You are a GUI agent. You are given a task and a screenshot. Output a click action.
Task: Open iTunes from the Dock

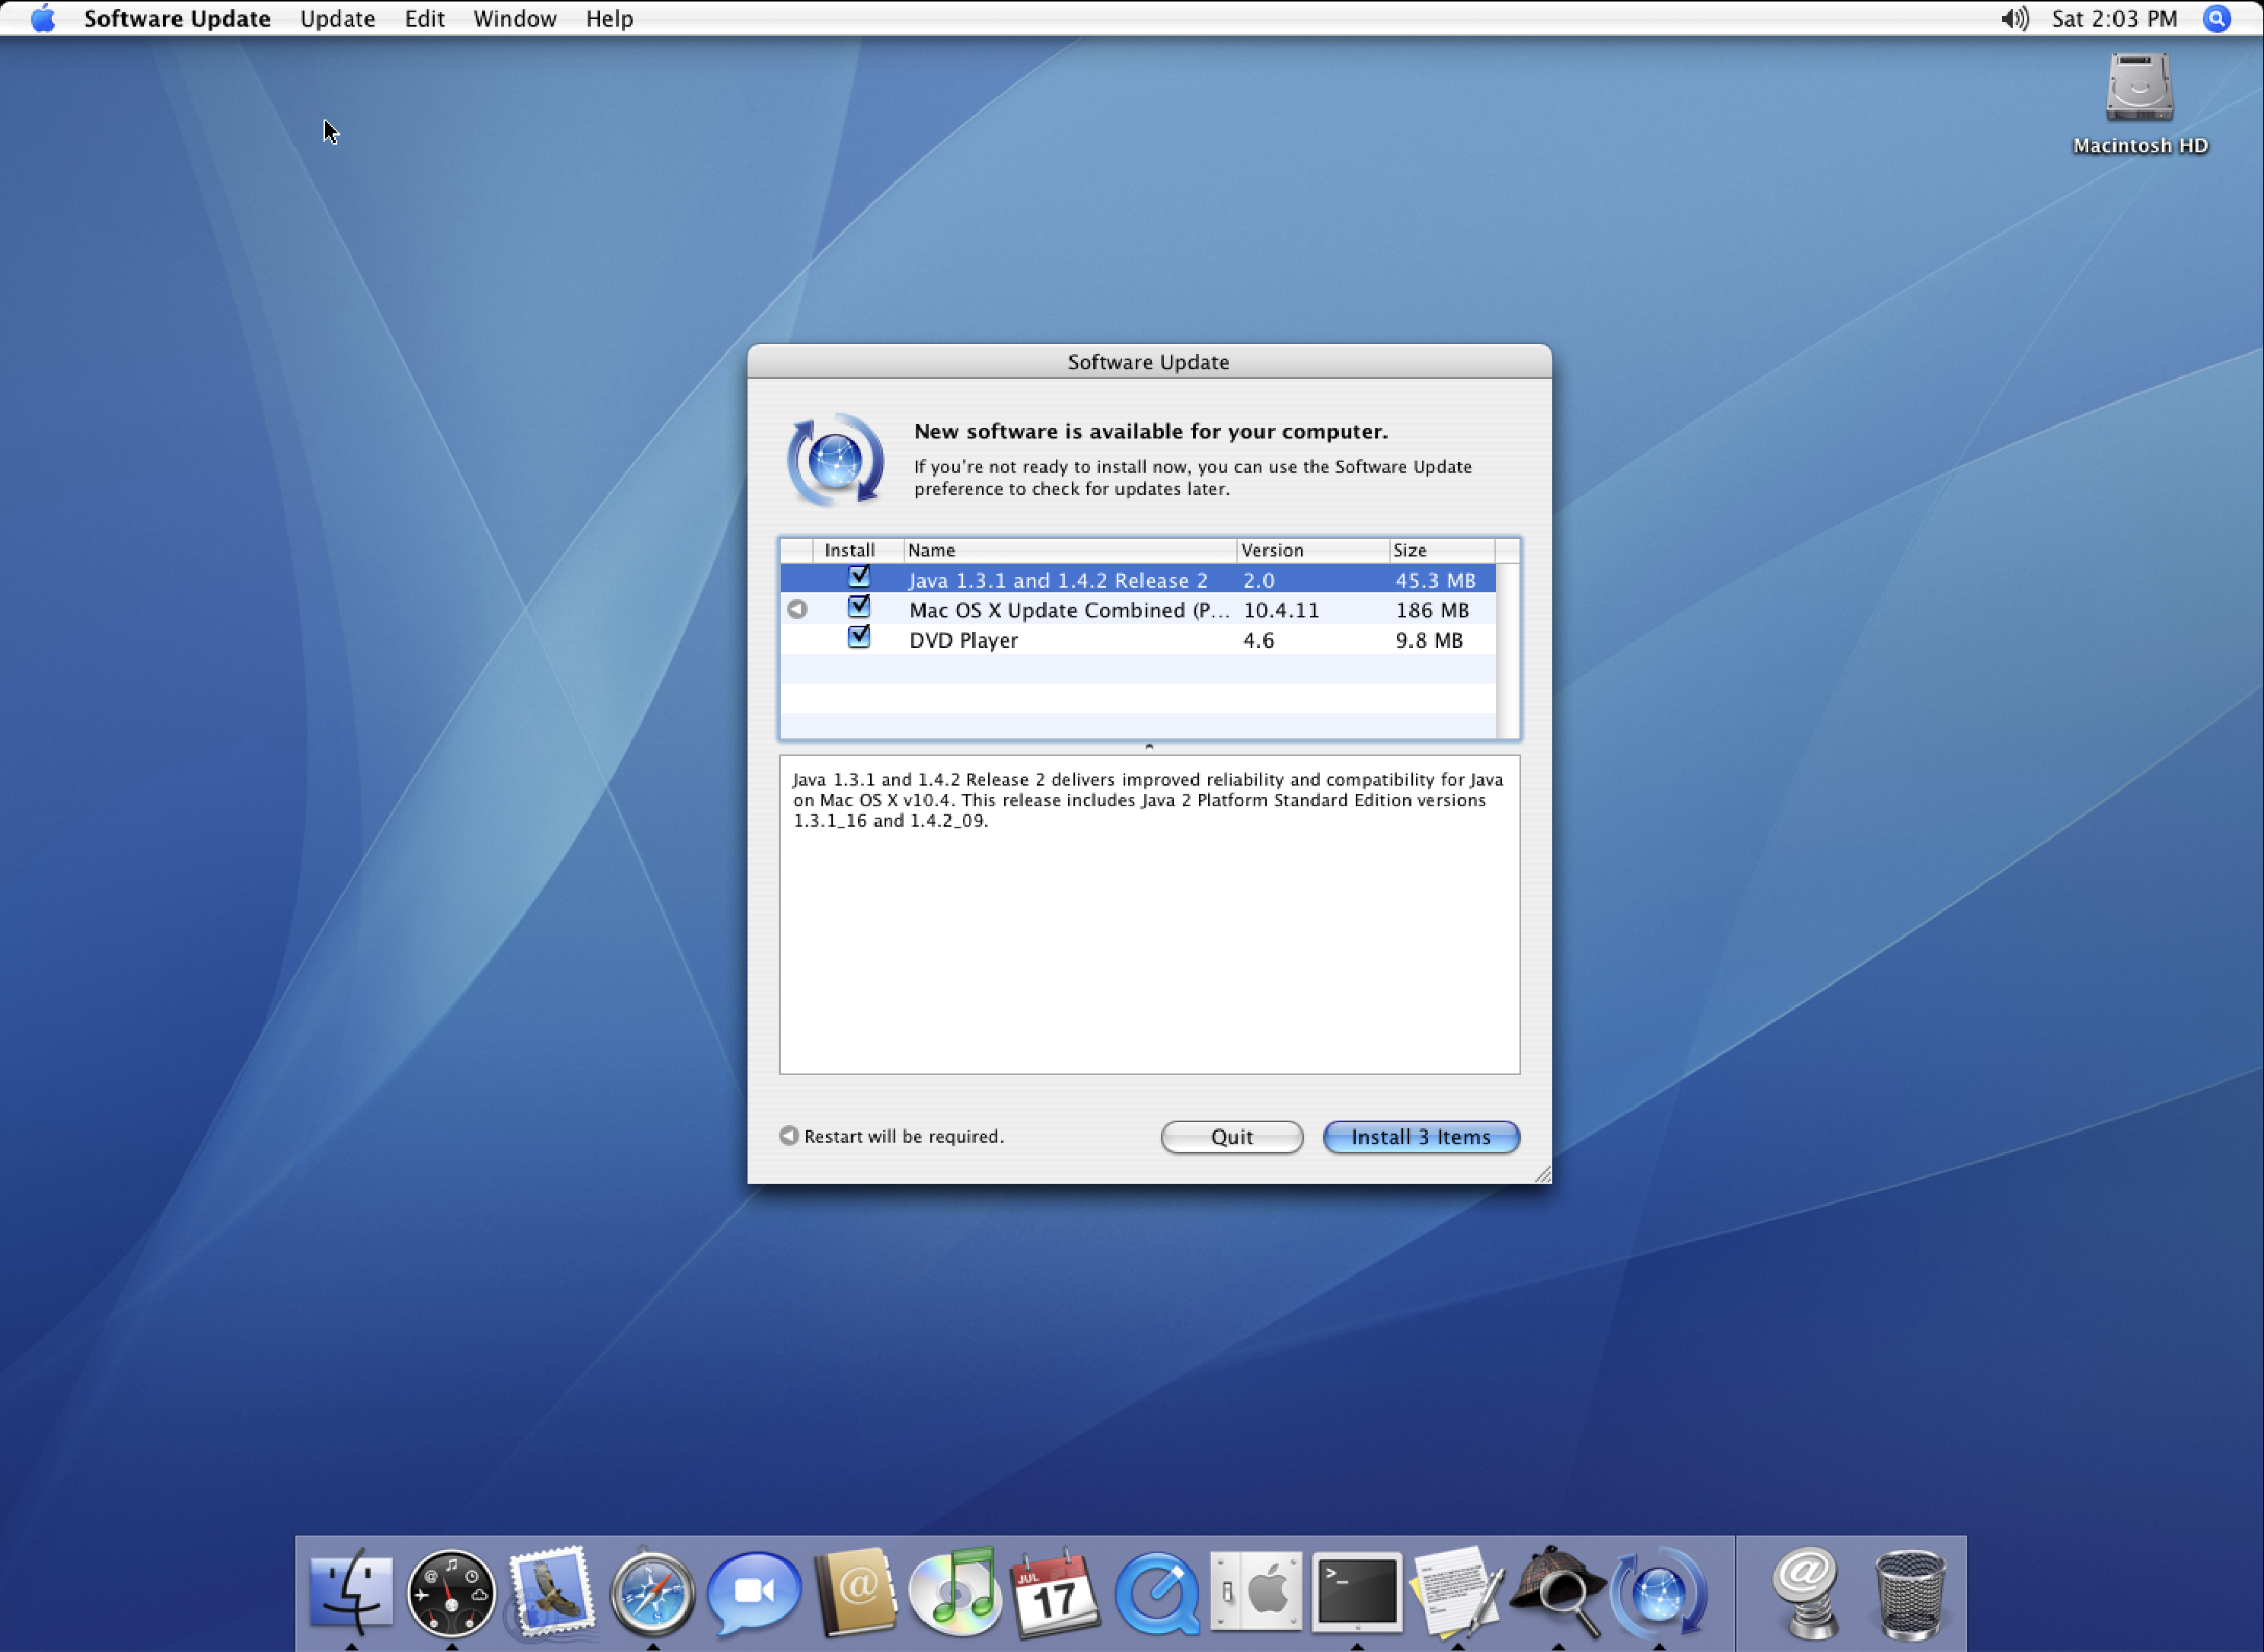pyautogui.click(x=955, y=1591)
